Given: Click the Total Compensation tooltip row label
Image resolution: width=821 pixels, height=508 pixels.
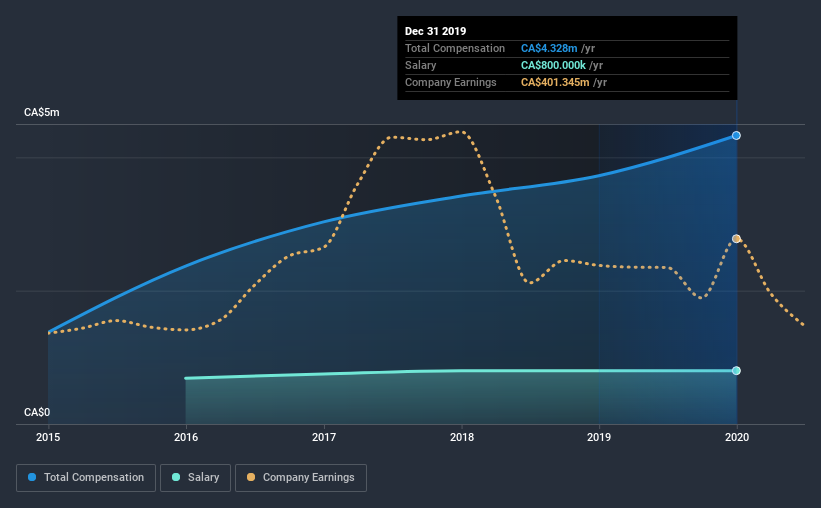Looking at the screenshot, I should (455, 48).
